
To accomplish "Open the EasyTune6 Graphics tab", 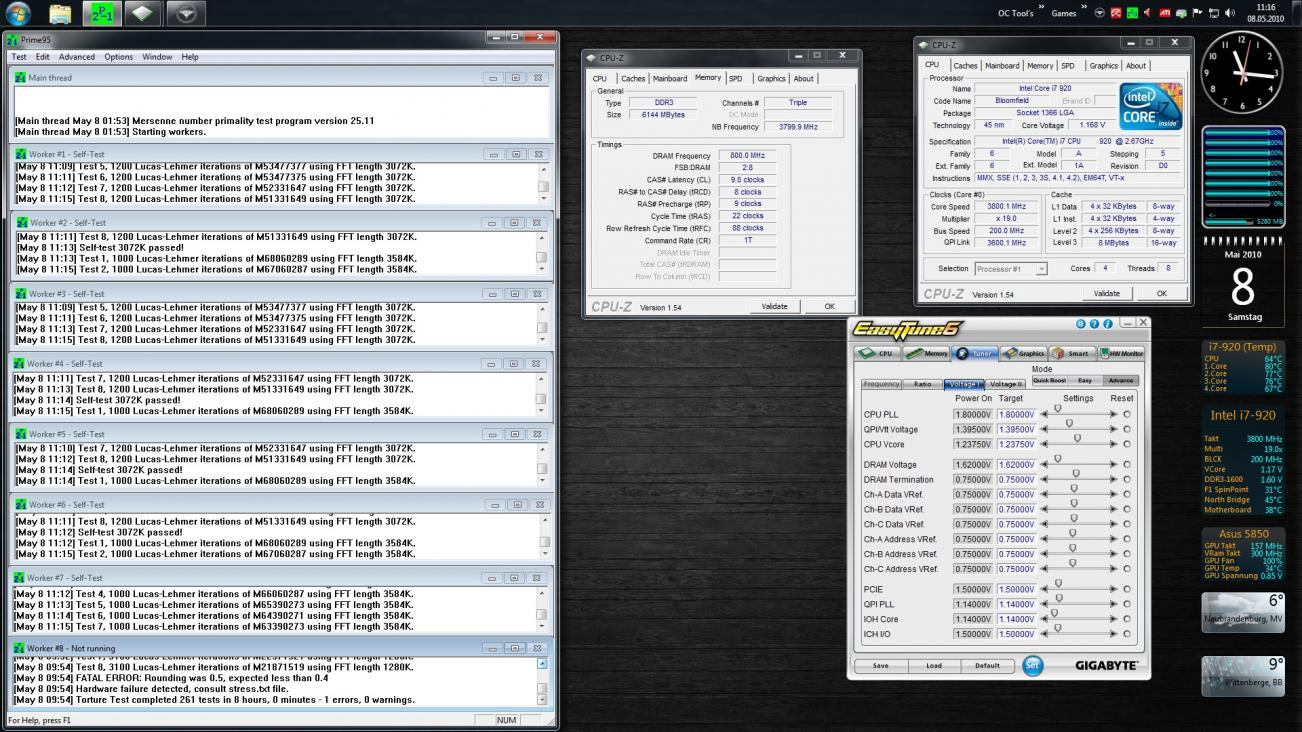I will click(x=1023, y=353).
